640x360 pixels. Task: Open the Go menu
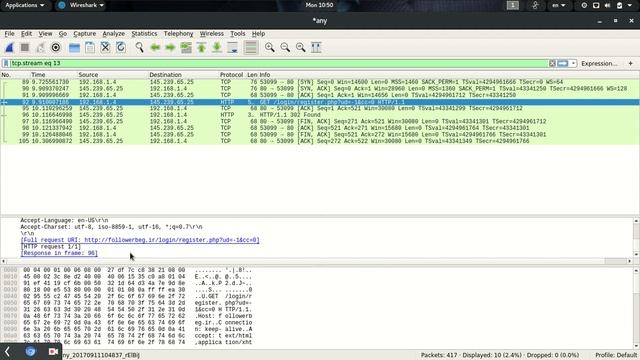(62, 33)
